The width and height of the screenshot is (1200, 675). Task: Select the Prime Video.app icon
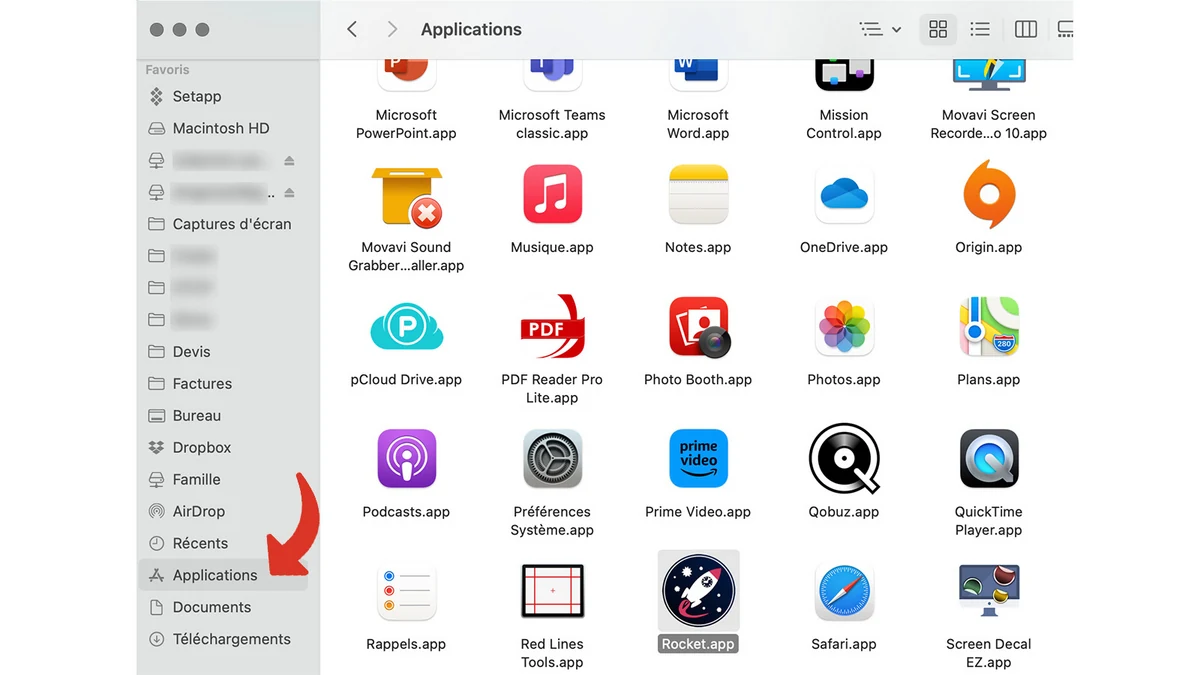(x=698, y=458)
